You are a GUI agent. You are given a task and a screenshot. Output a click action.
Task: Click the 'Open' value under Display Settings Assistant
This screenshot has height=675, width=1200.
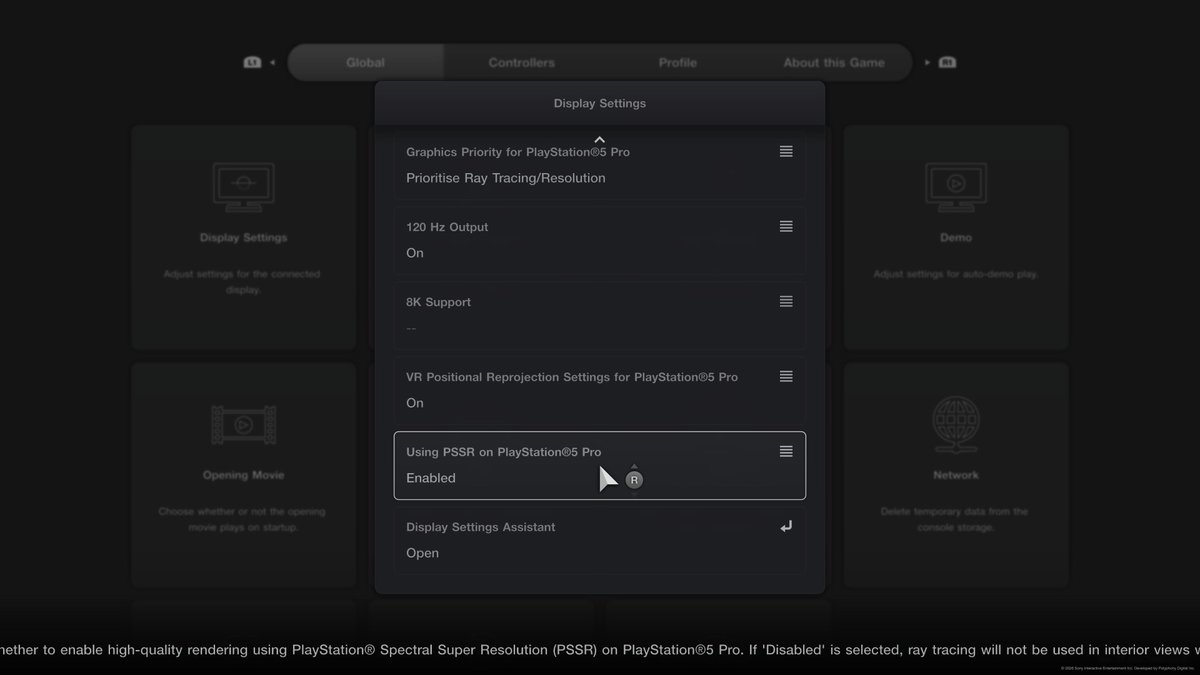tap(422, 553)
